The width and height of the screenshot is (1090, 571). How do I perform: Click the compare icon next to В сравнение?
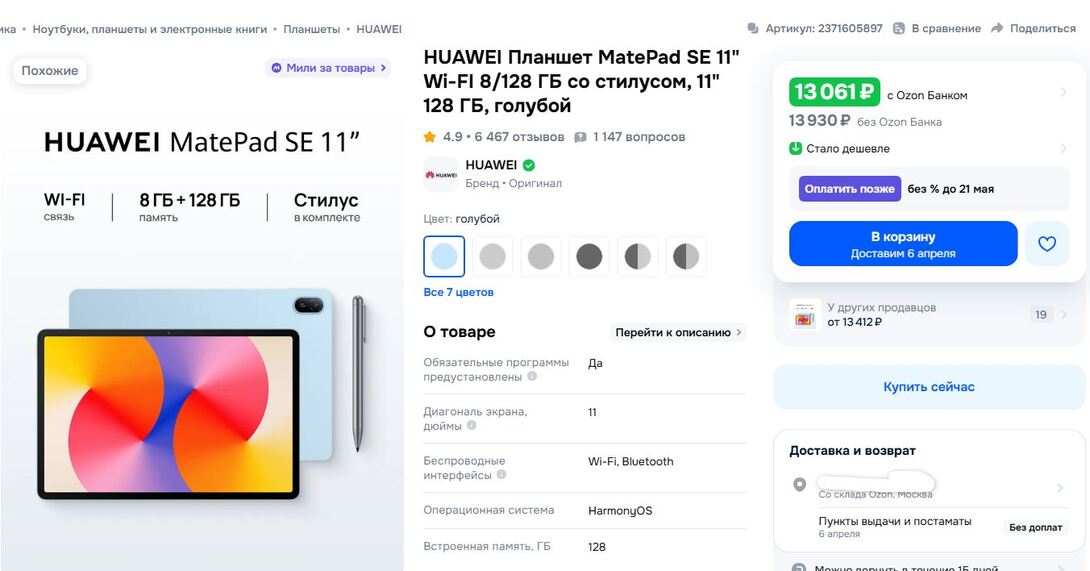pyautogui.click(x=899, y=29)
